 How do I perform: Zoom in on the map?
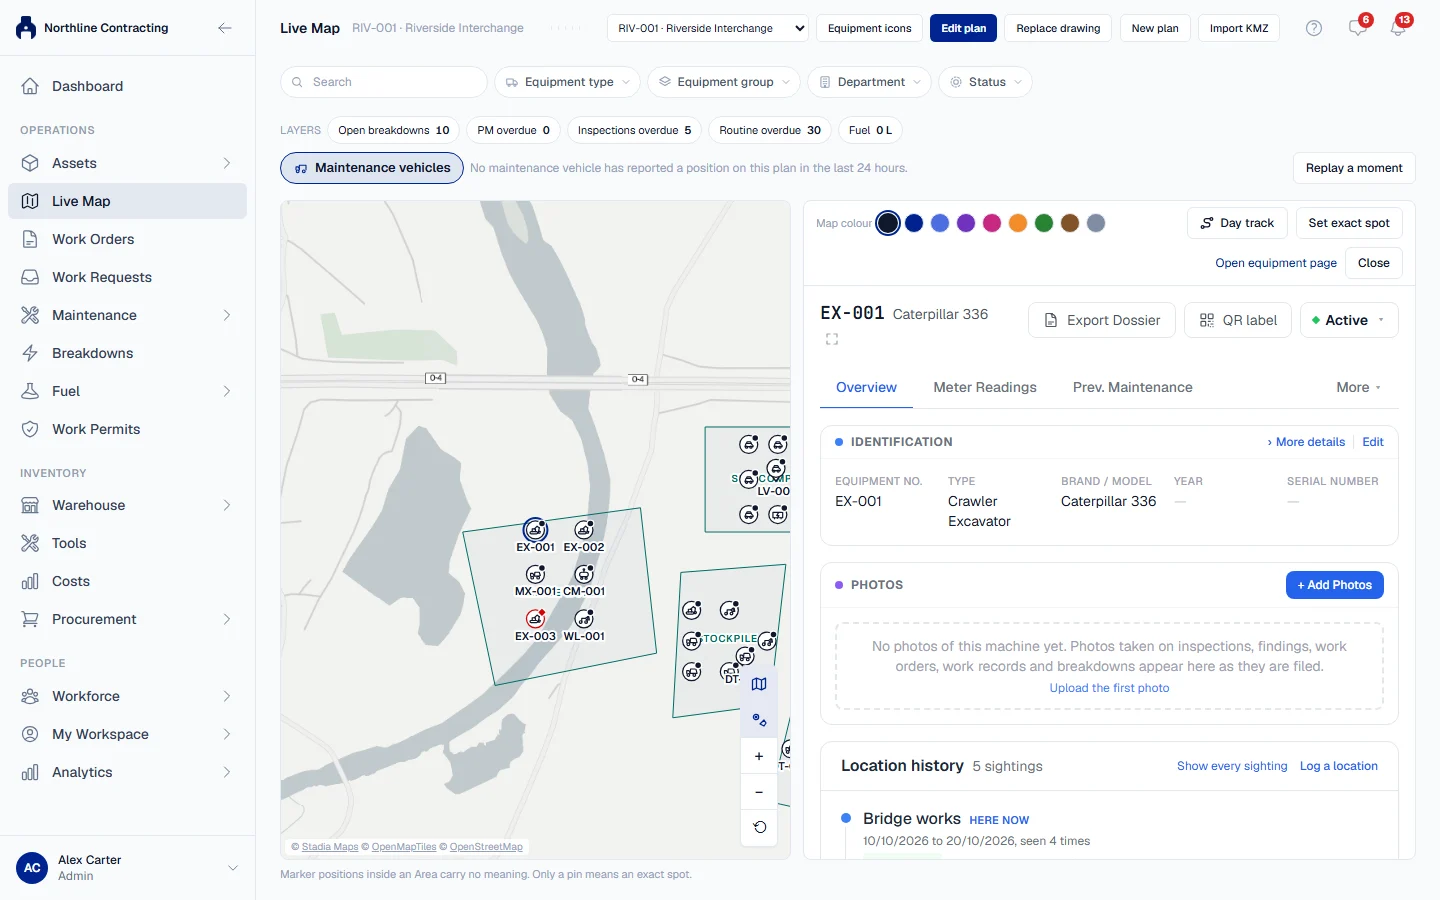click(759, 756)
